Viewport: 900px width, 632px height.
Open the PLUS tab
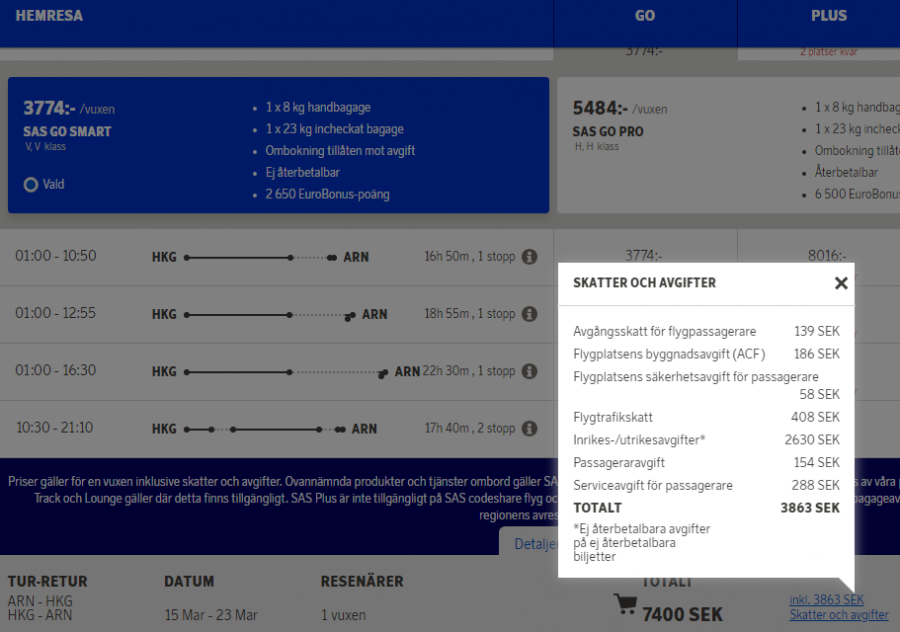[828, 16]
